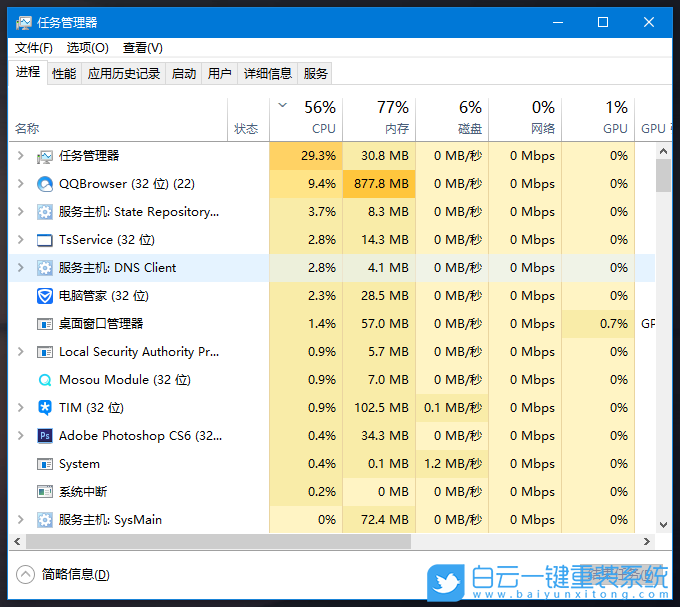The width and height of the screenshot is (680, 607).
Task: Click the 桌面窗口管理器 process icon
Action: pos(45,324)
